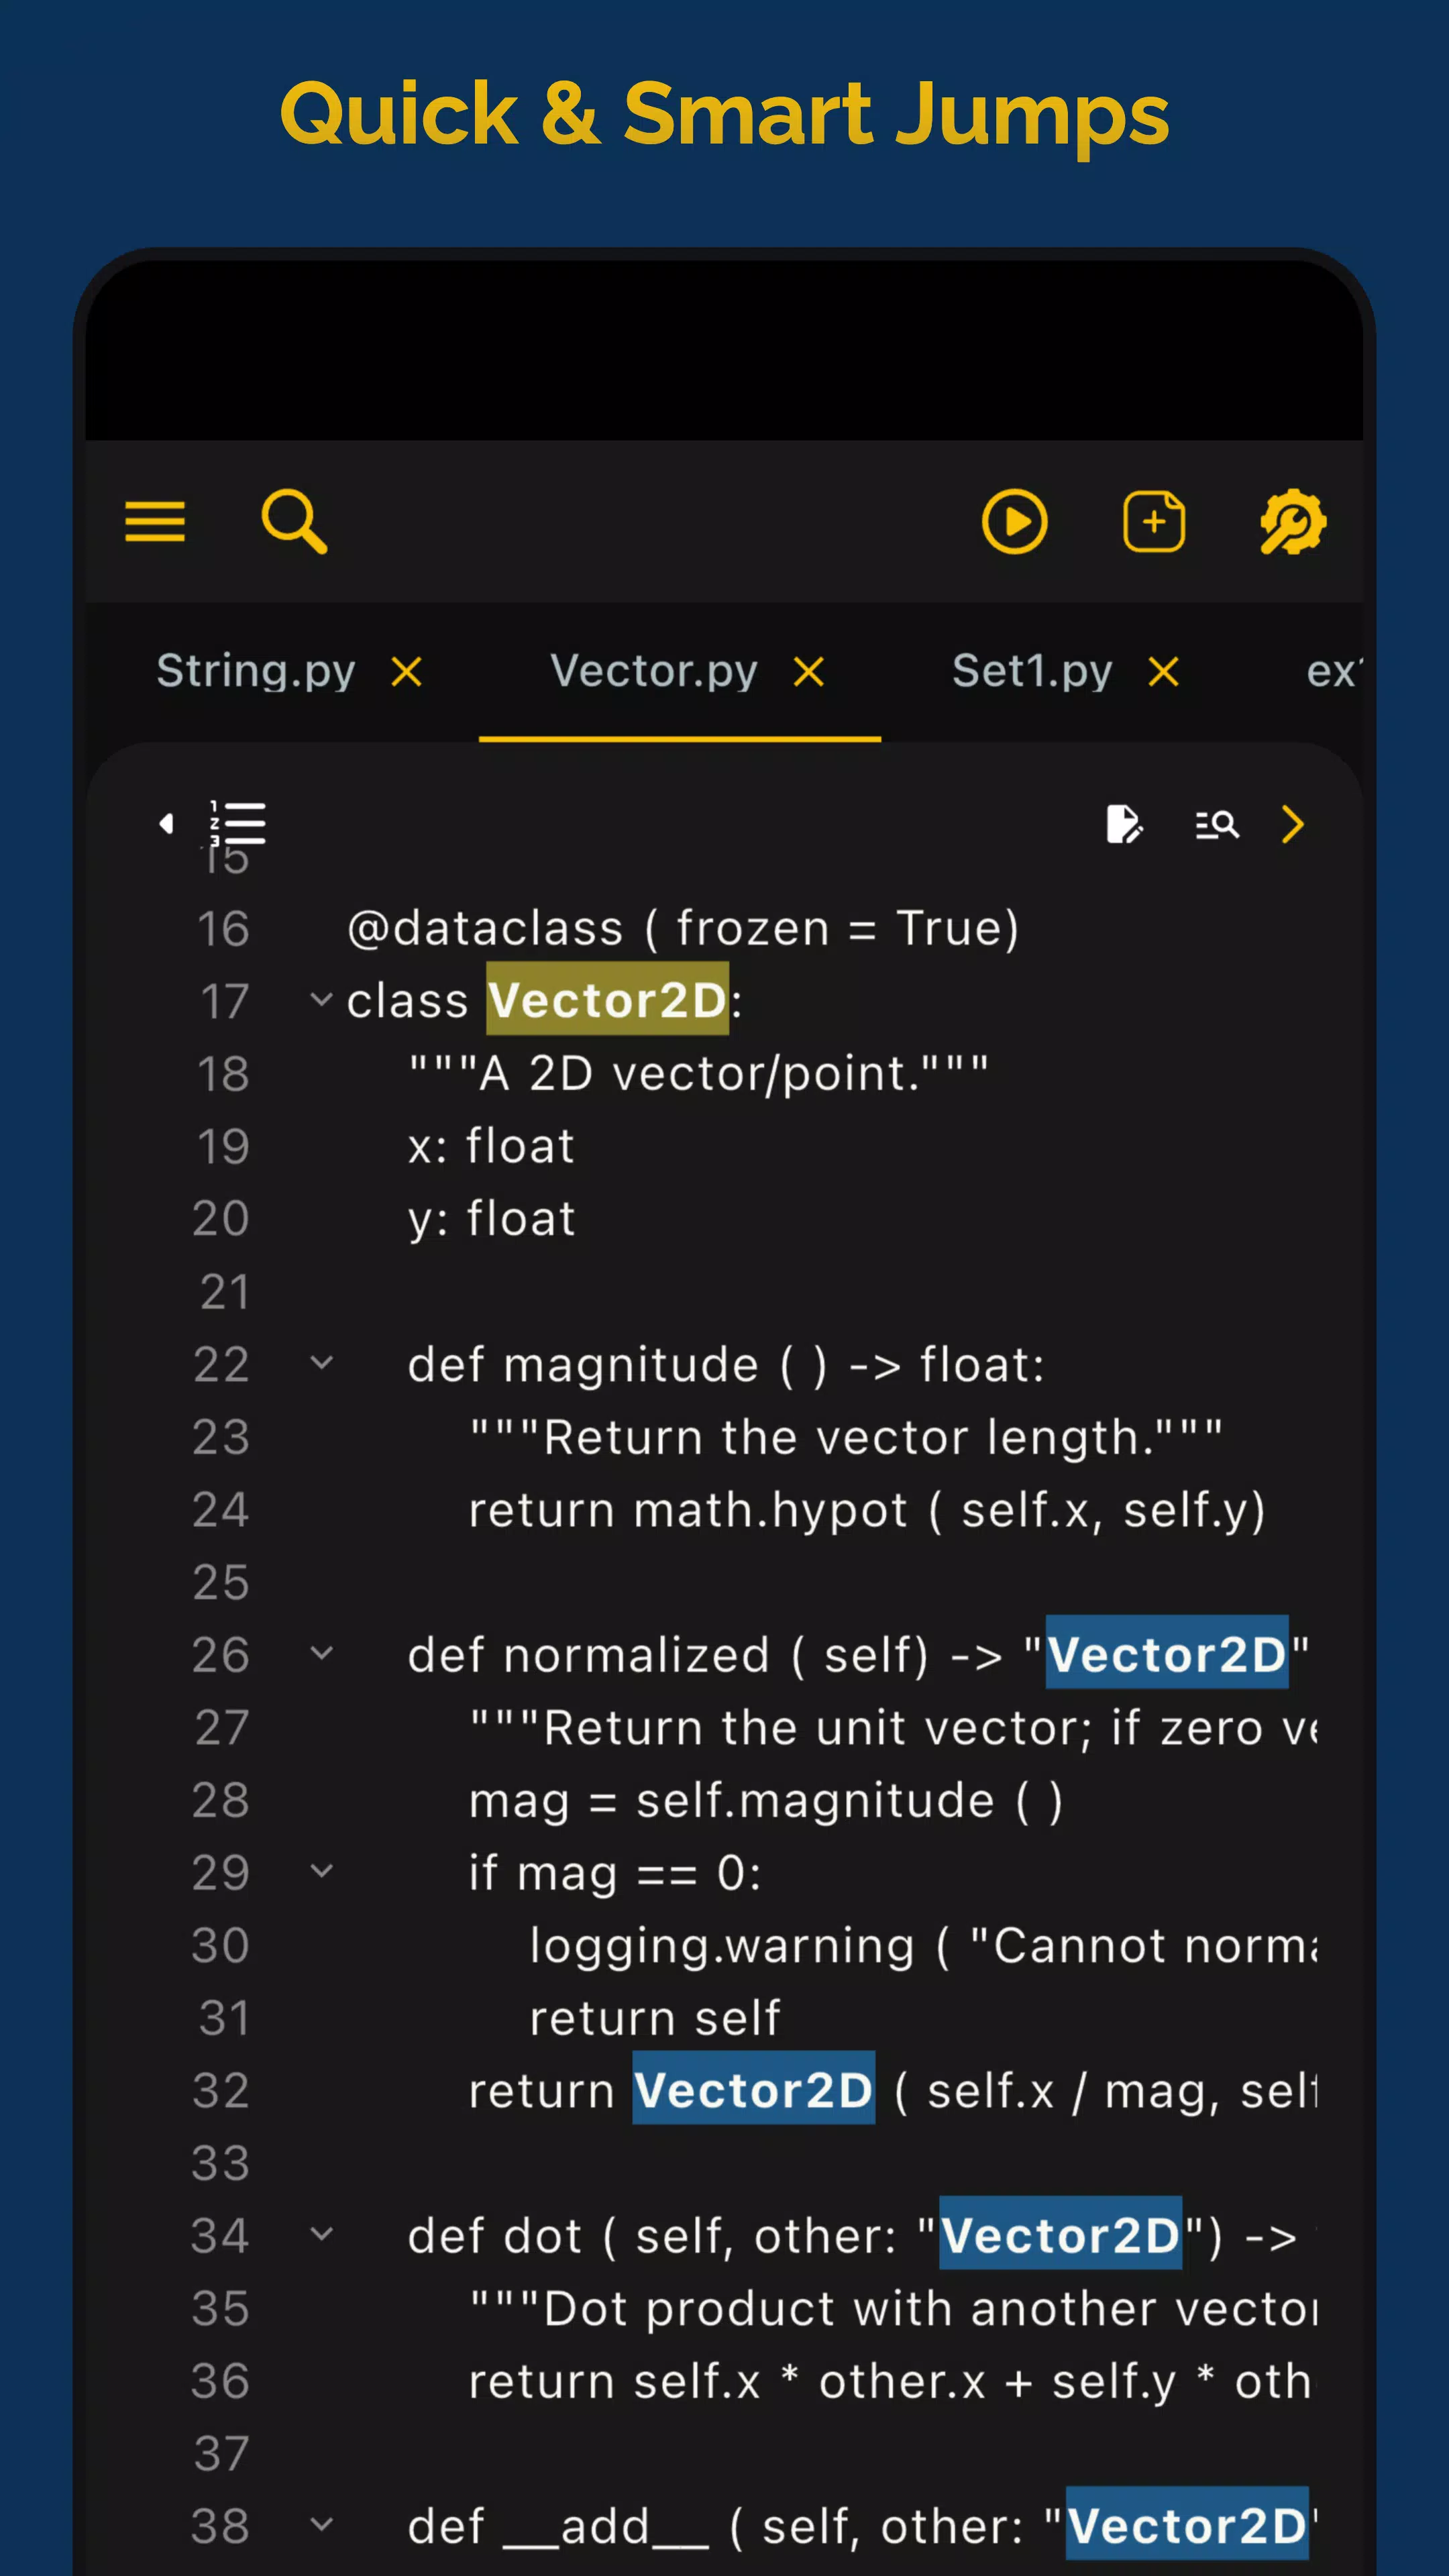
Task: Run code with the play button
Action: [1014, 521]
